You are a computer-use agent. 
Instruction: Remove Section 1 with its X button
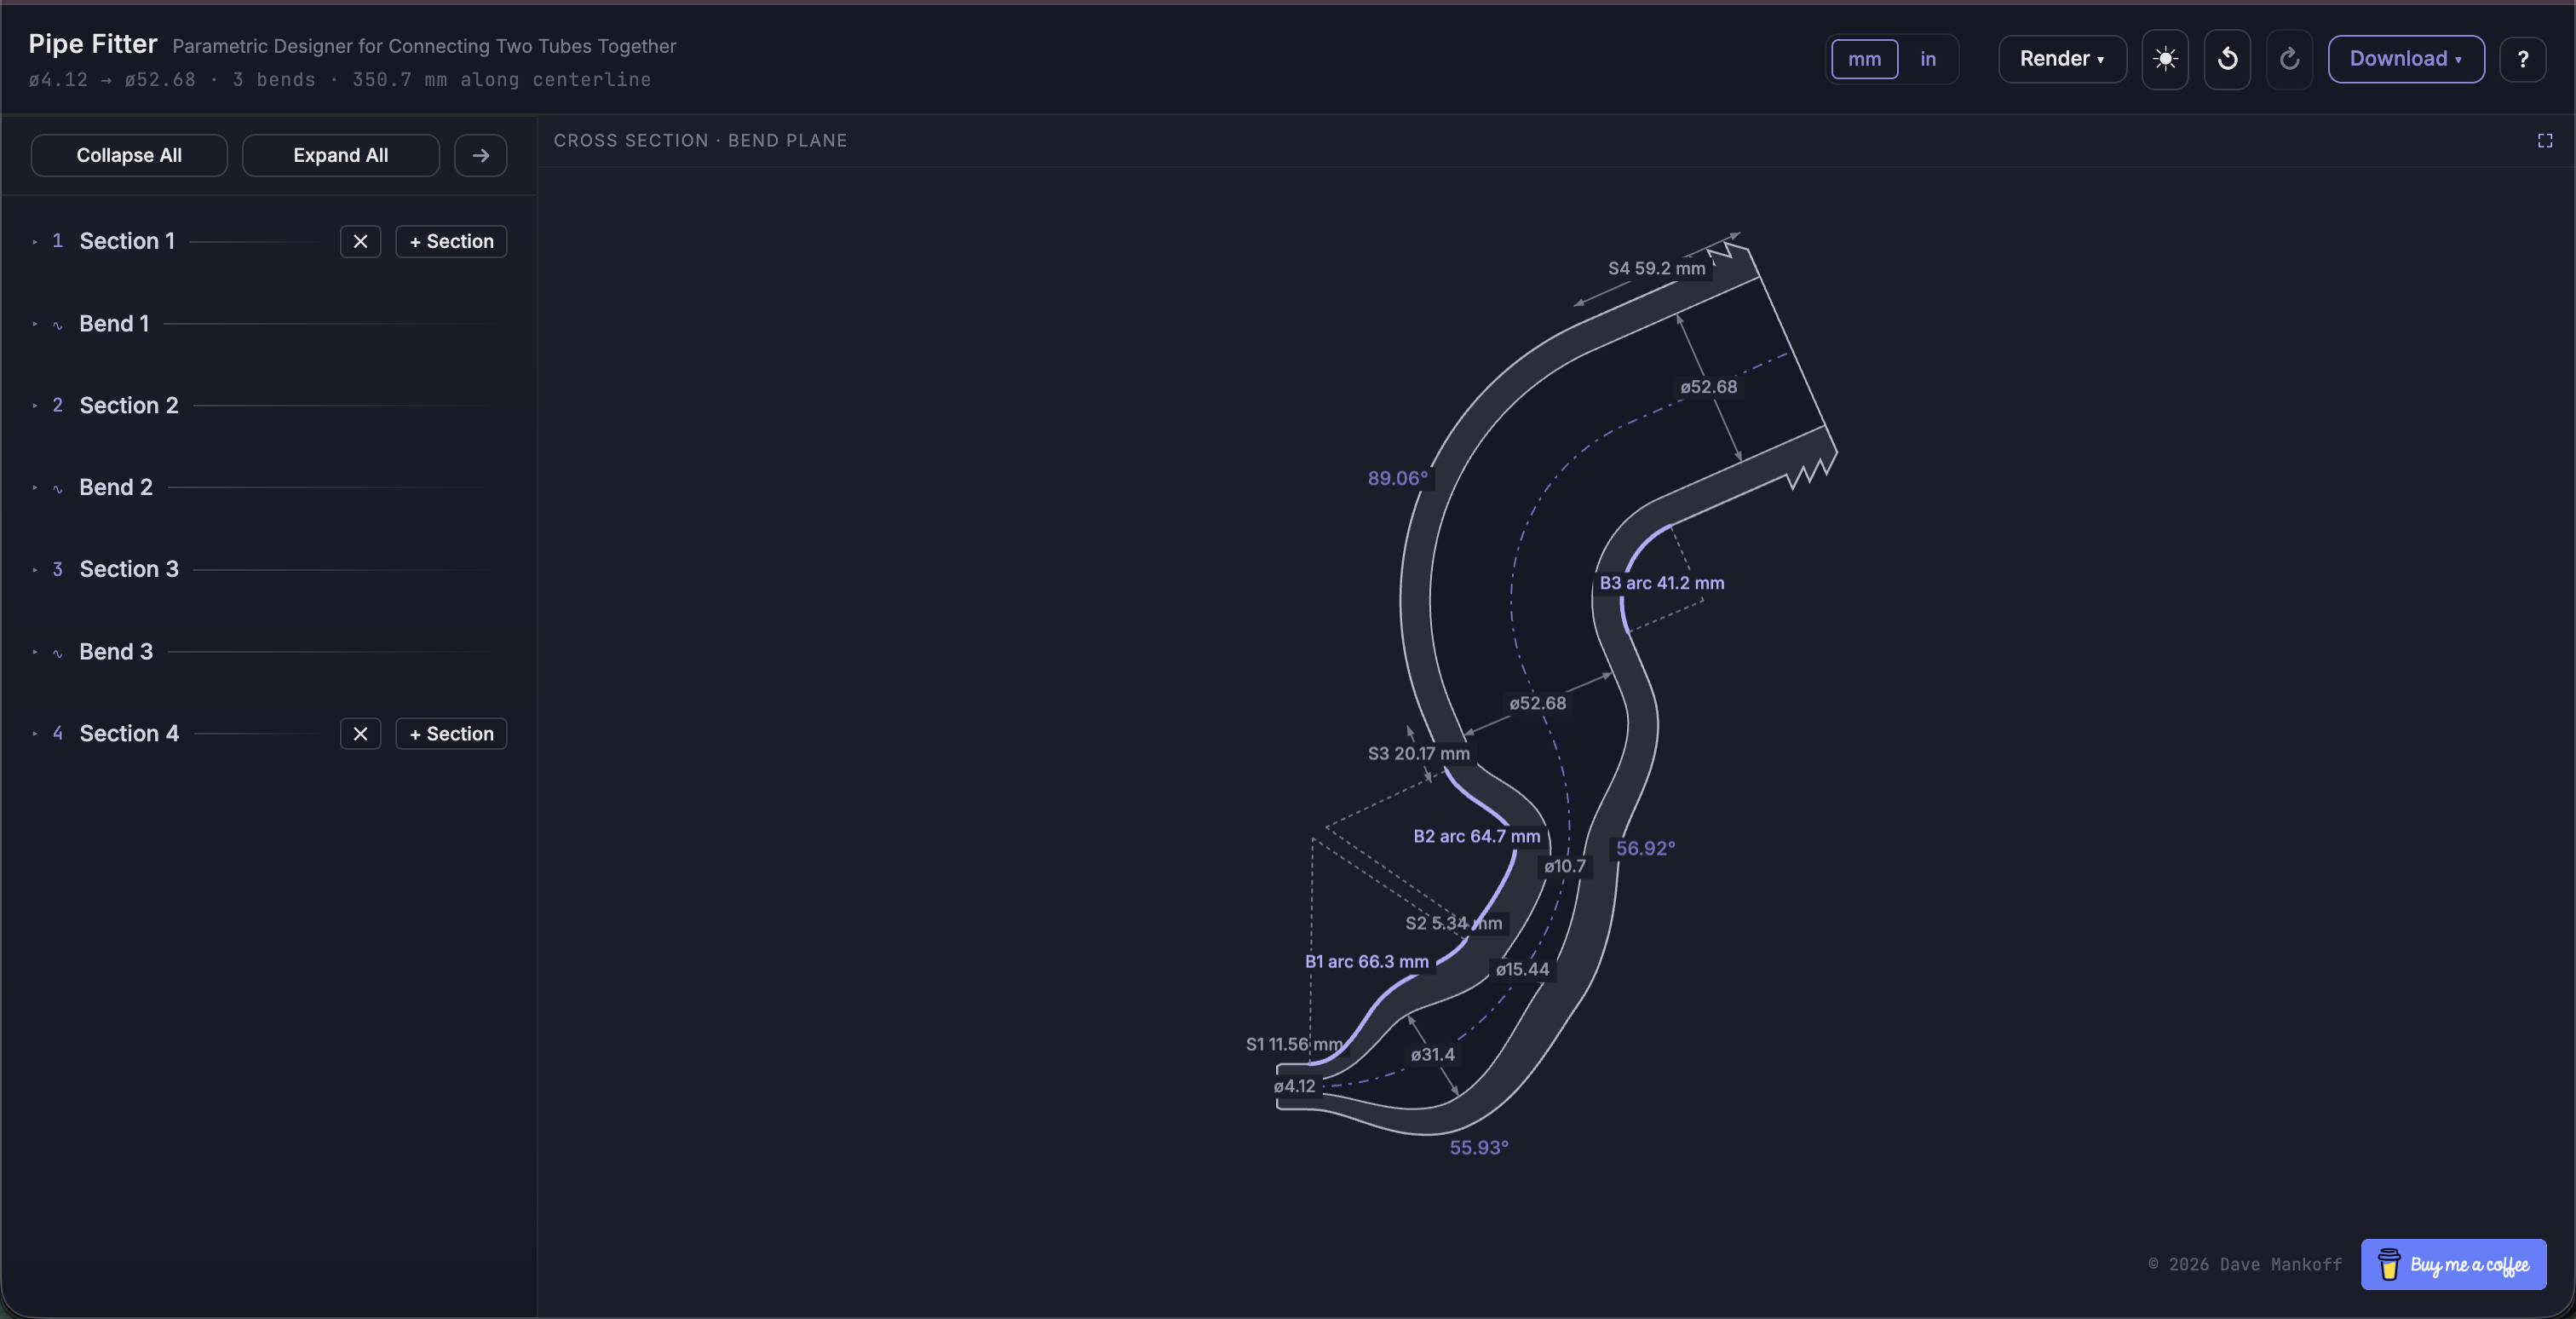pyautogui.click(x=361, y=241)
